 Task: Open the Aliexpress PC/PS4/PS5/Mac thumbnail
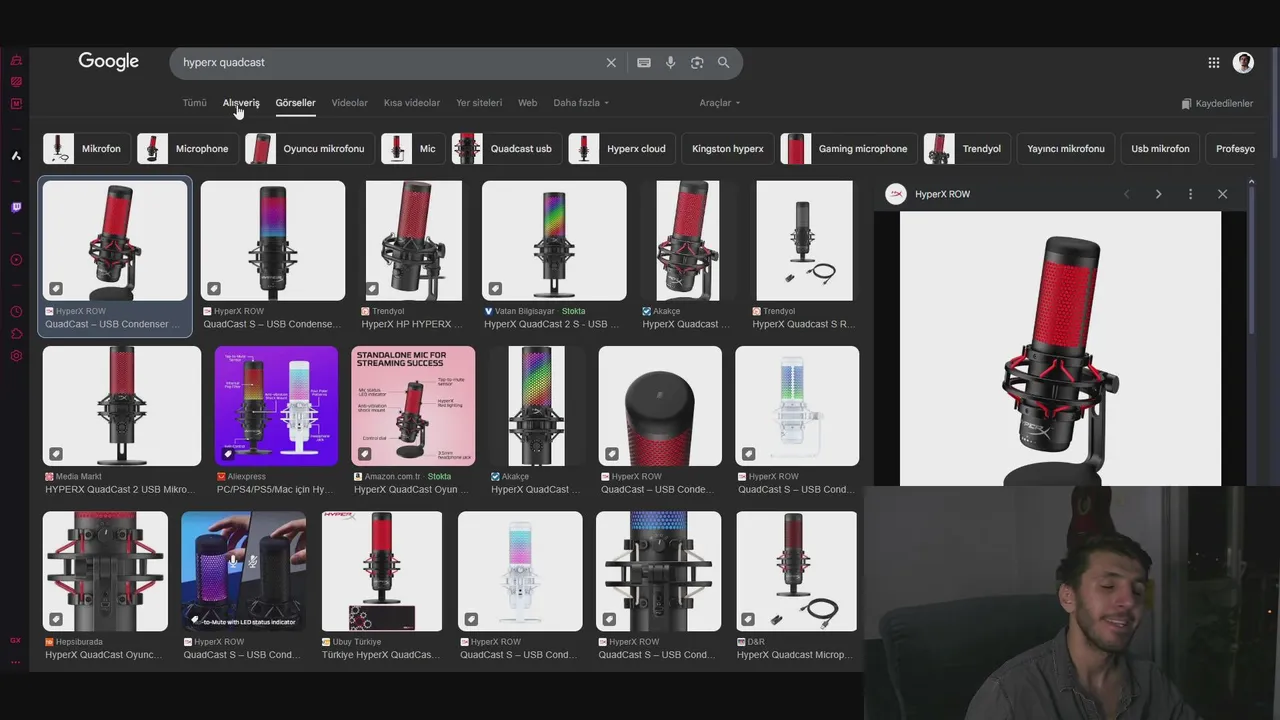(x=277, y=406)
